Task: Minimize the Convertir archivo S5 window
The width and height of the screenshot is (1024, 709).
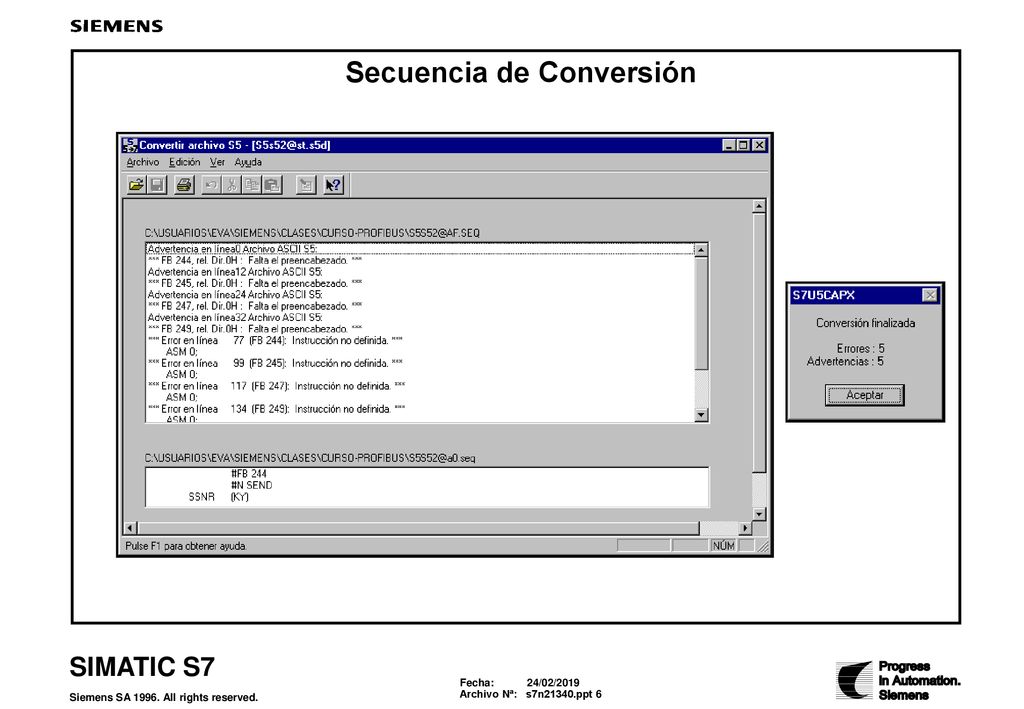Action: click(x=729, y=145)
